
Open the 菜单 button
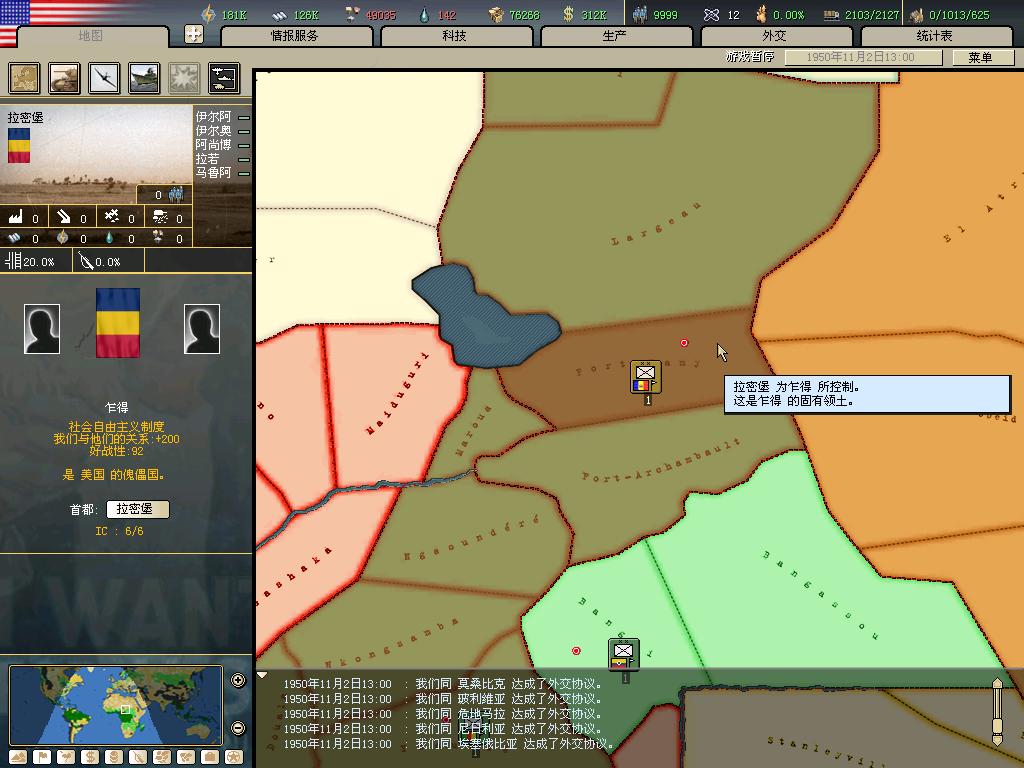coord(982,57)
